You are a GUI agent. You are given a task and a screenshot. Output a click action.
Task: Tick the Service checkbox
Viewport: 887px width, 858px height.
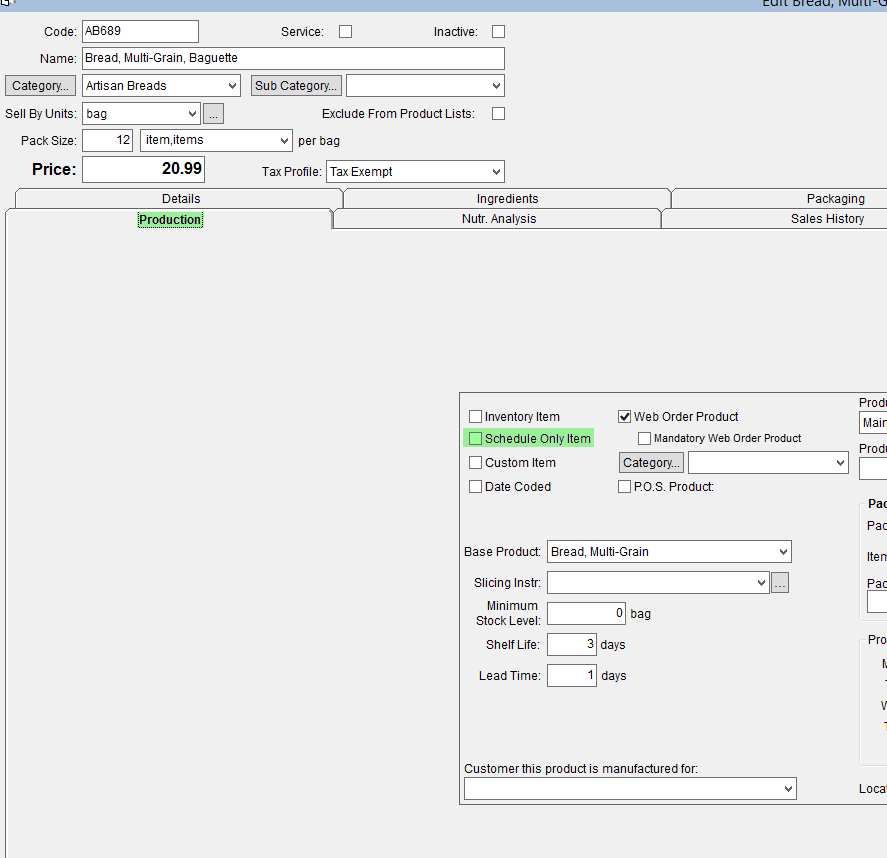tap(345, 32)
